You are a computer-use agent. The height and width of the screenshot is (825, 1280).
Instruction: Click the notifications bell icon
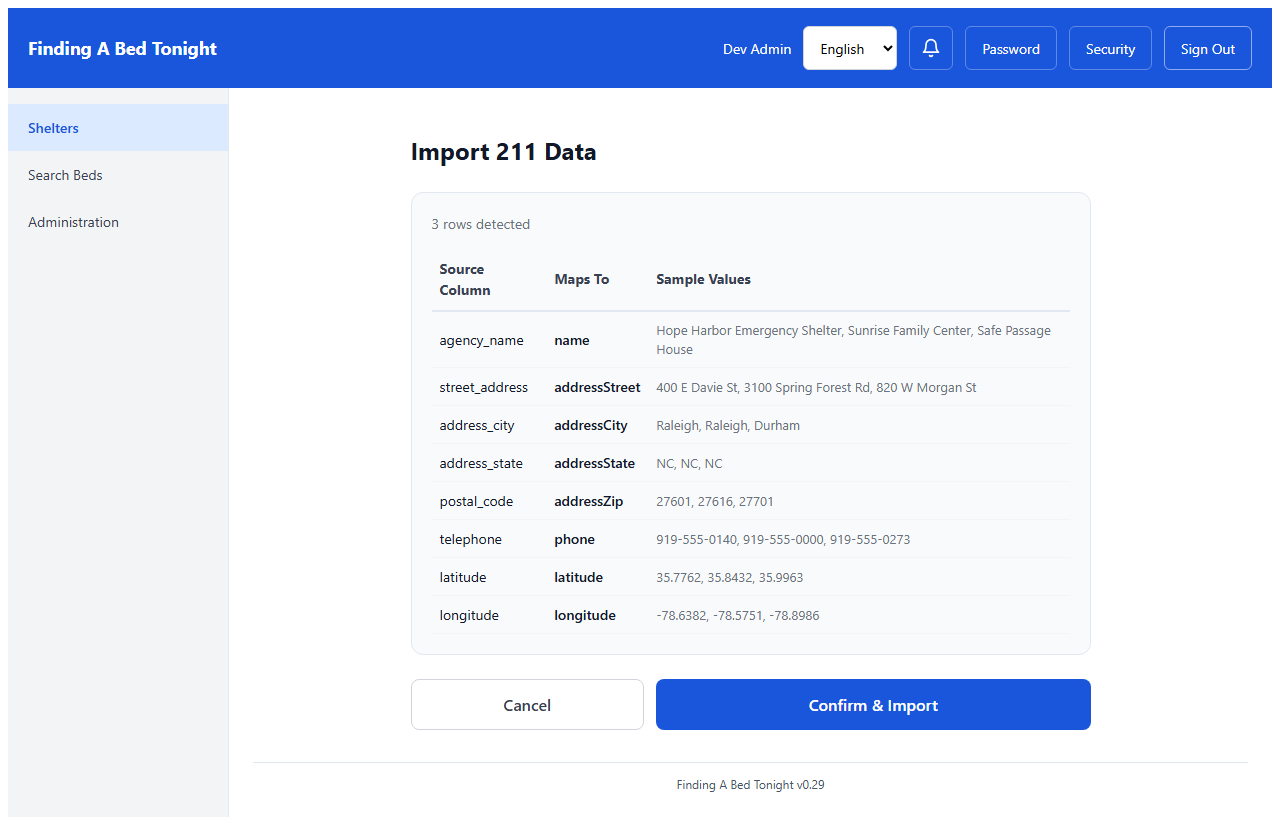pyautogui.click(x=930, y=48)
